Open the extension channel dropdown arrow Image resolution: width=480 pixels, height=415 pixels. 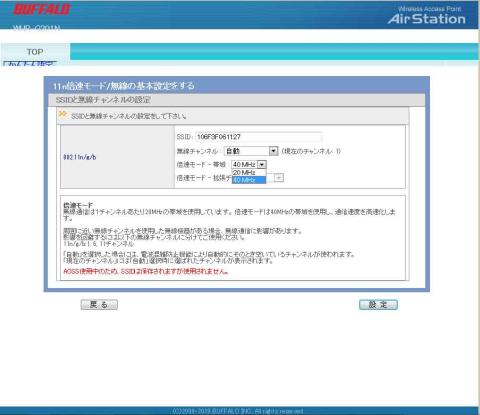(279, 178)
